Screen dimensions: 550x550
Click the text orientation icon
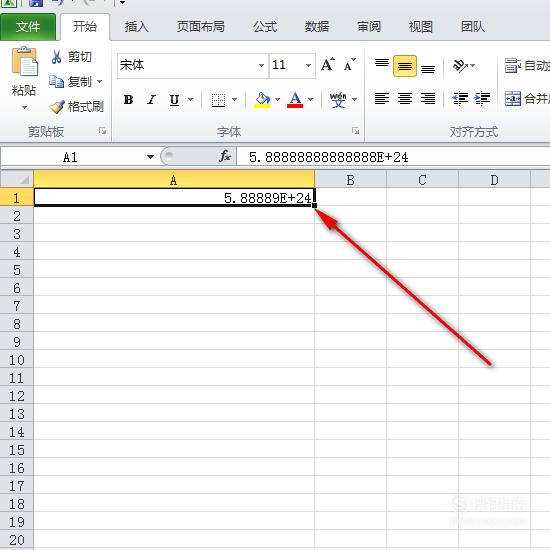pos(460,65)
